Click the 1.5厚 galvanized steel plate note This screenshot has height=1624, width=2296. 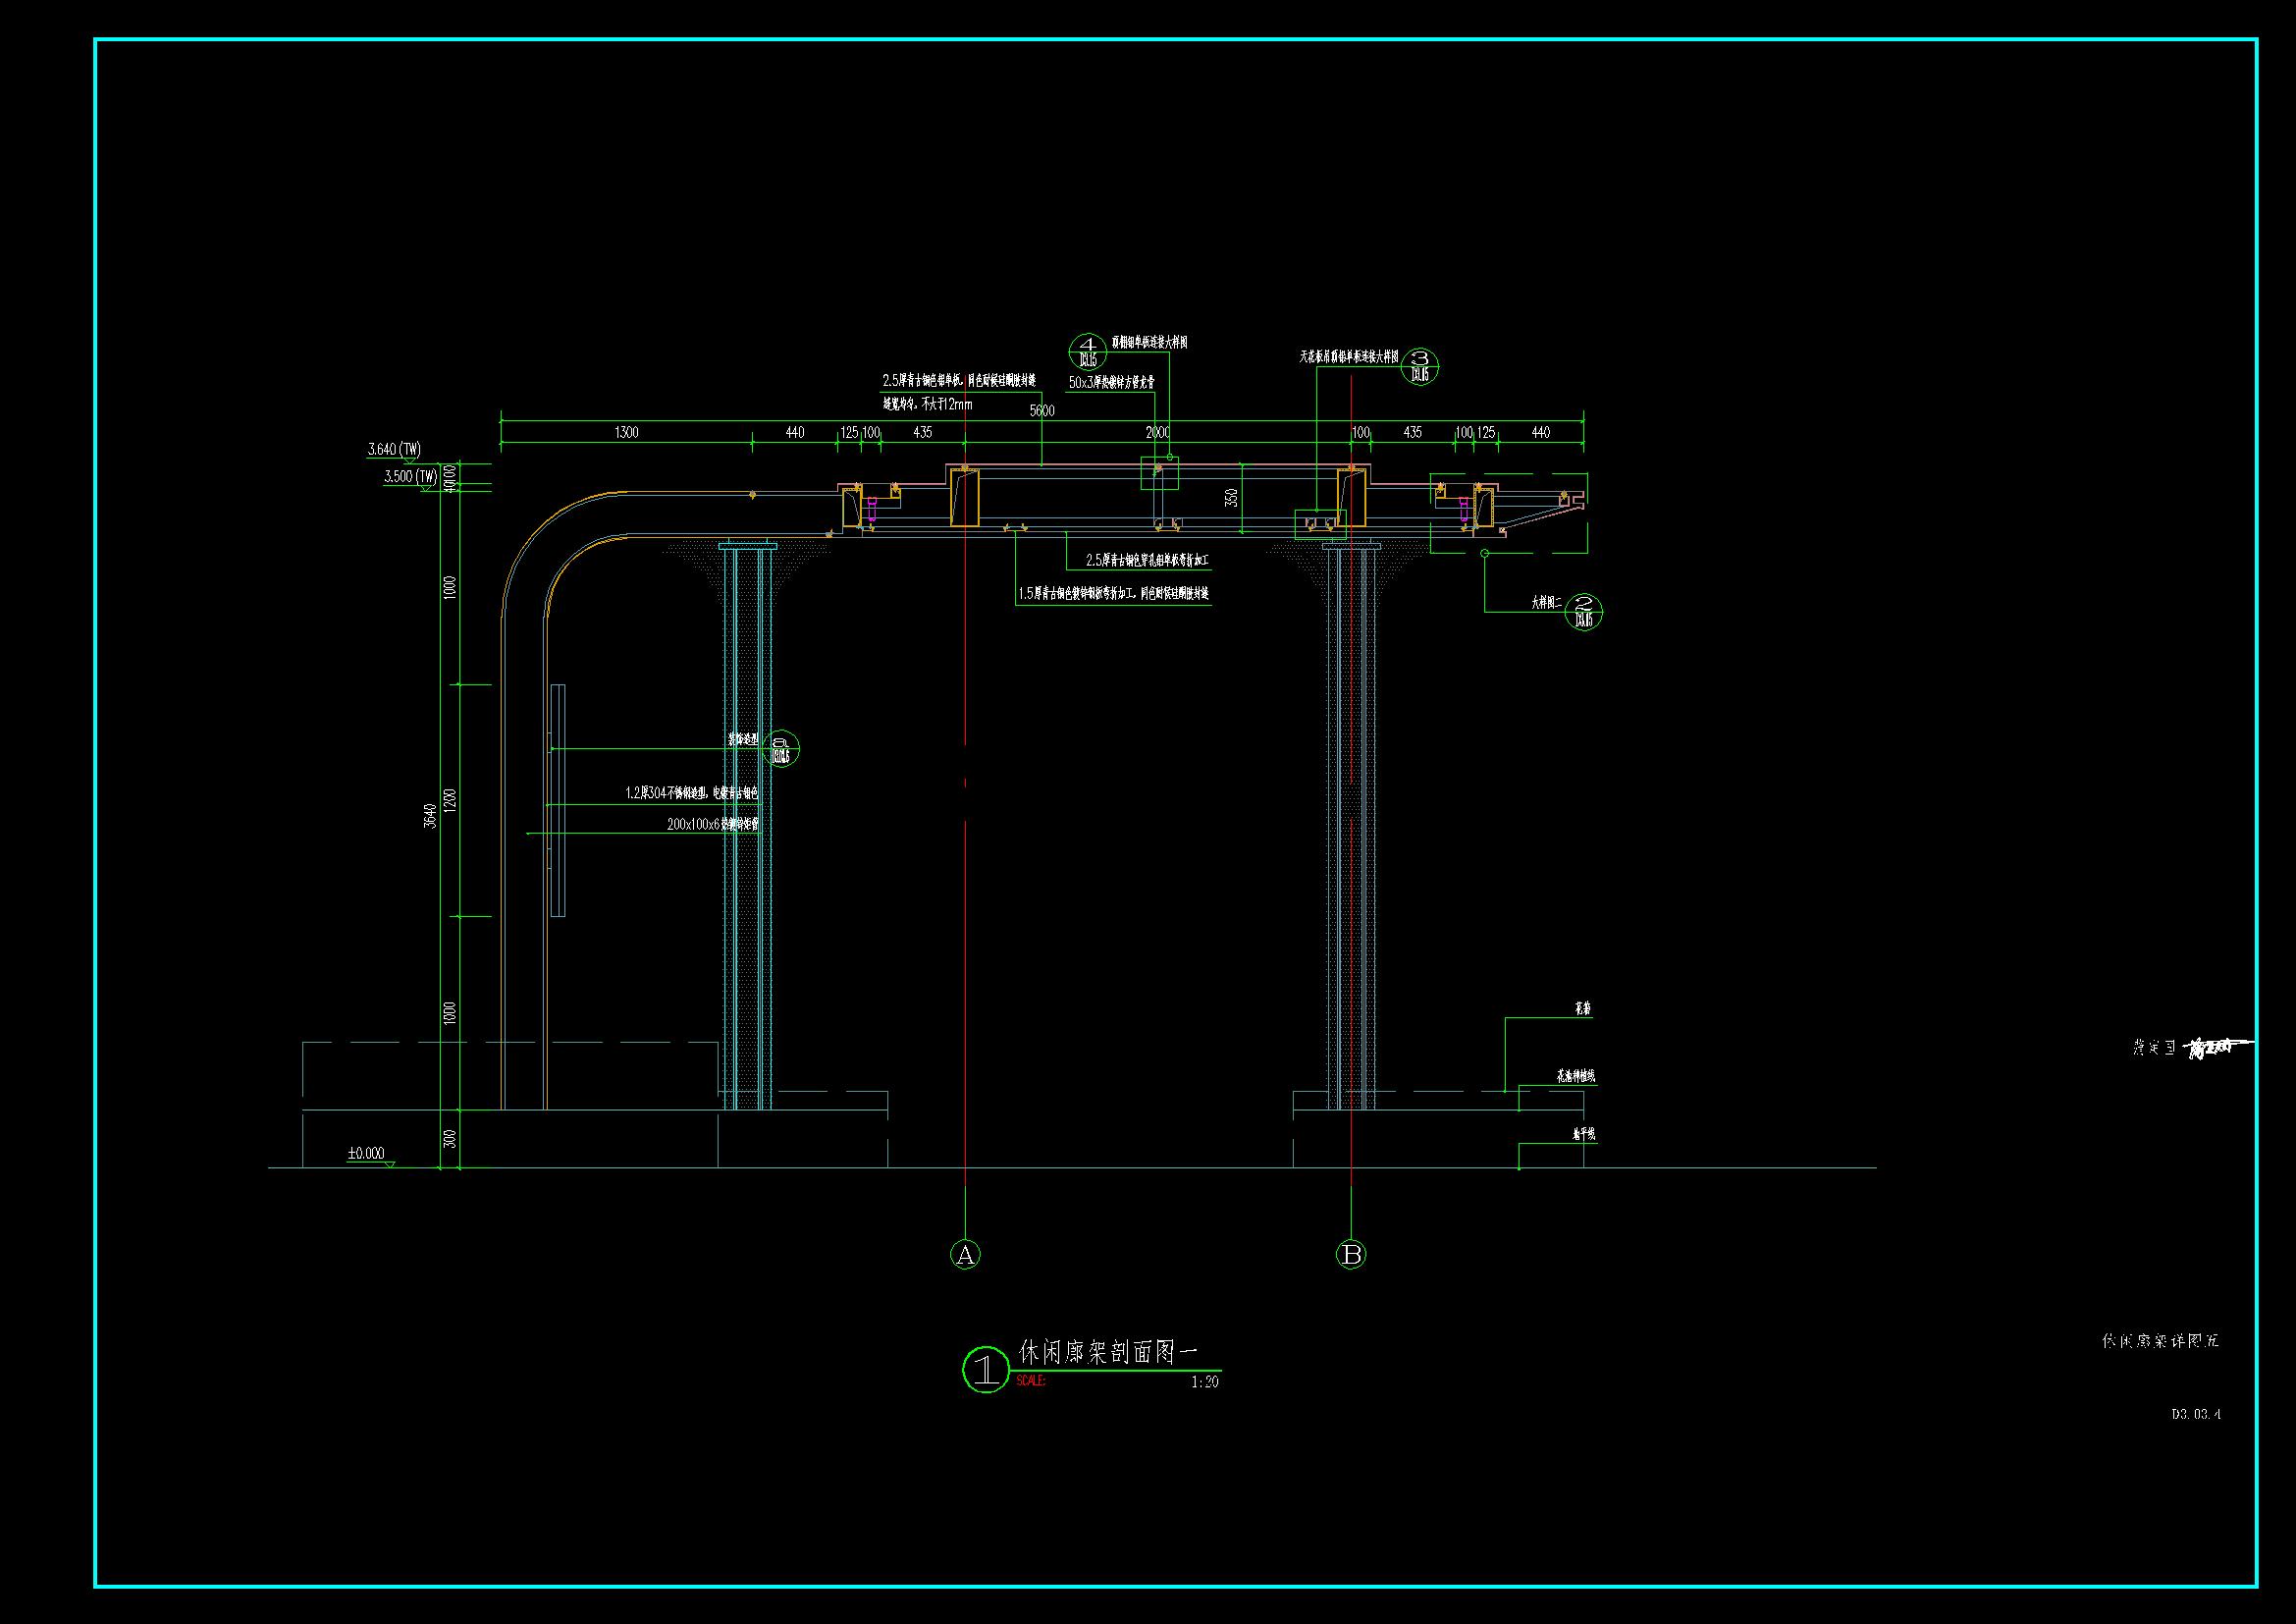[x=1114, y=594]
